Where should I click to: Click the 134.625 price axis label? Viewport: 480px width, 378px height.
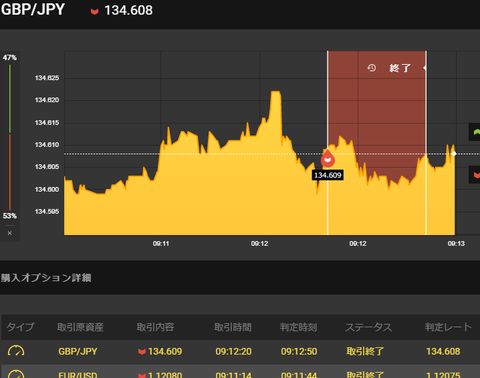[47, 78]
